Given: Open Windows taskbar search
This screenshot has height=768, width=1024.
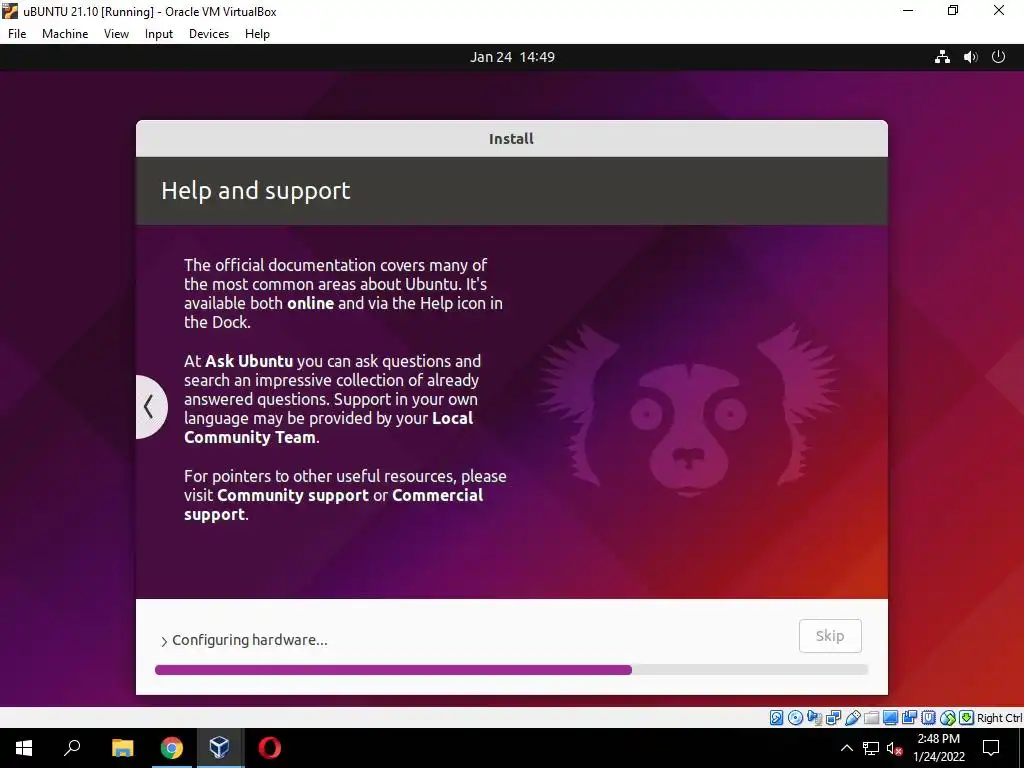Looking at the screenshot, I should (72, 748).
